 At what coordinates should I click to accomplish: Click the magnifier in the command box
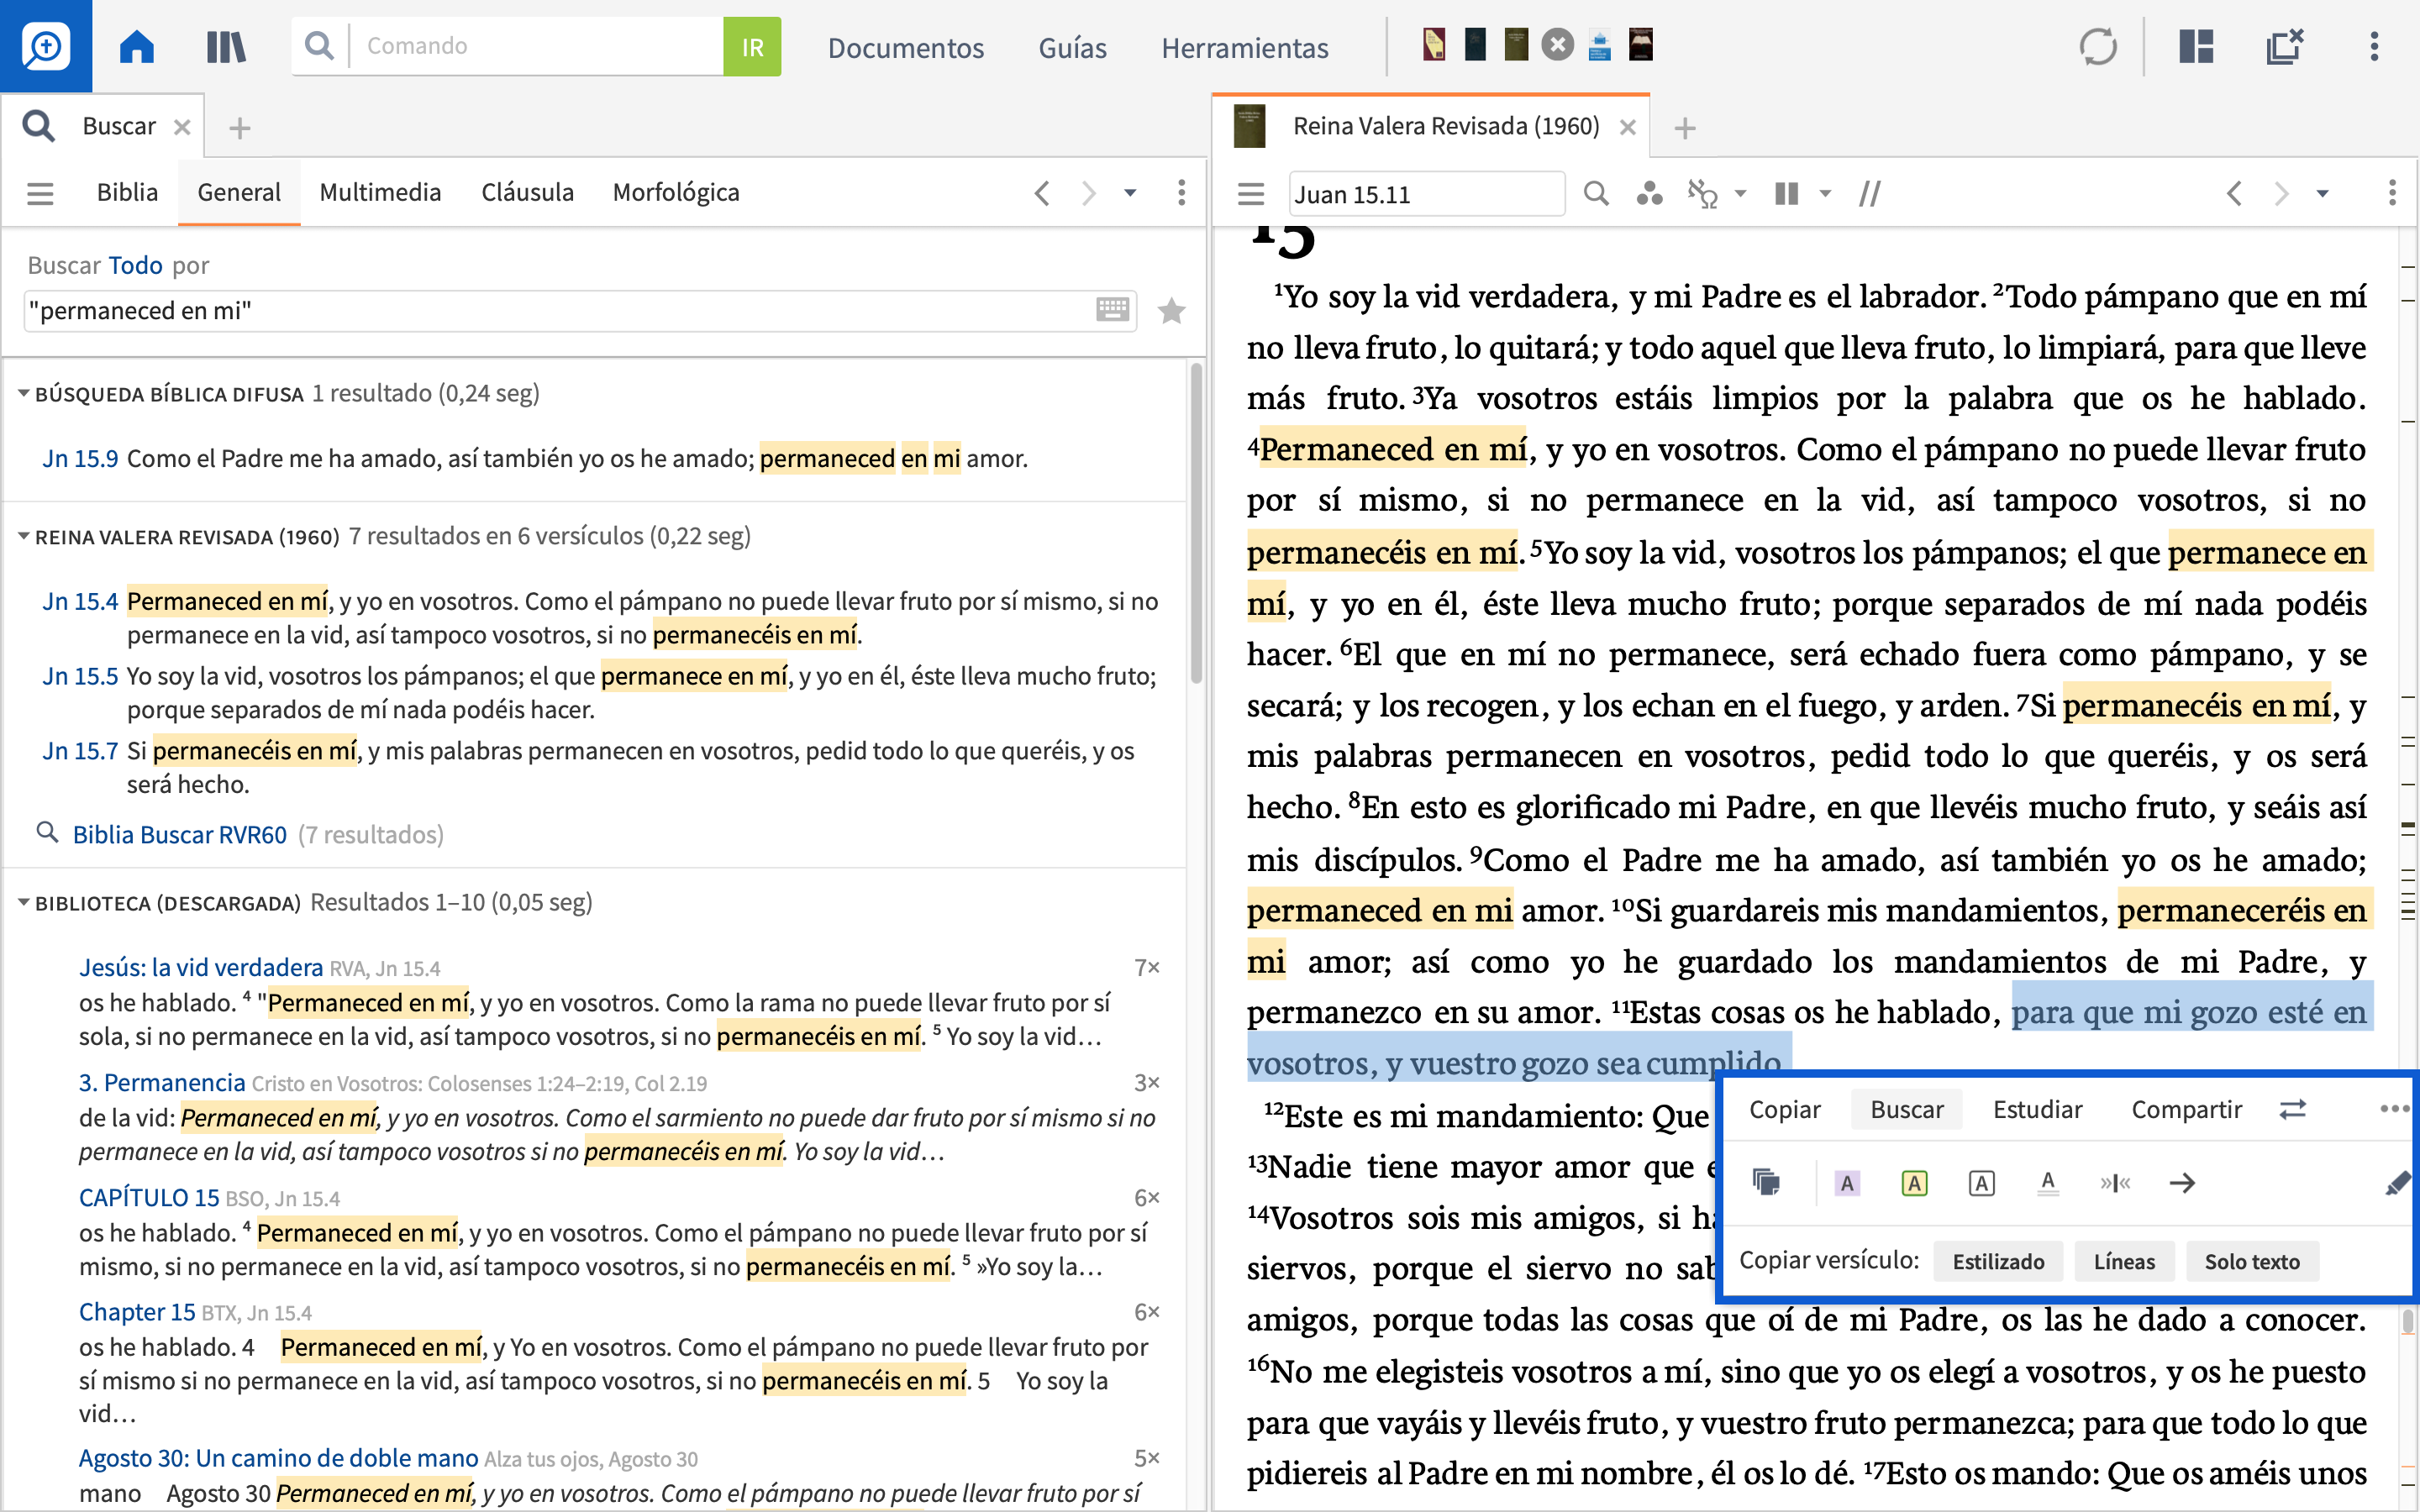[319, 46]
